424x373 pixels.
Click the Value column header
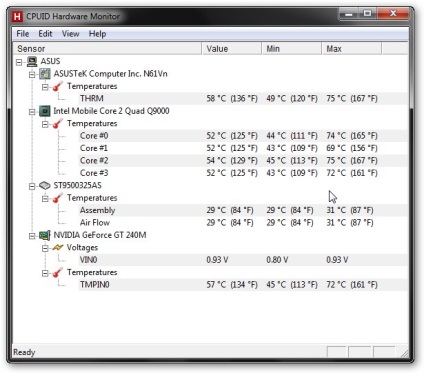point(232,49)
